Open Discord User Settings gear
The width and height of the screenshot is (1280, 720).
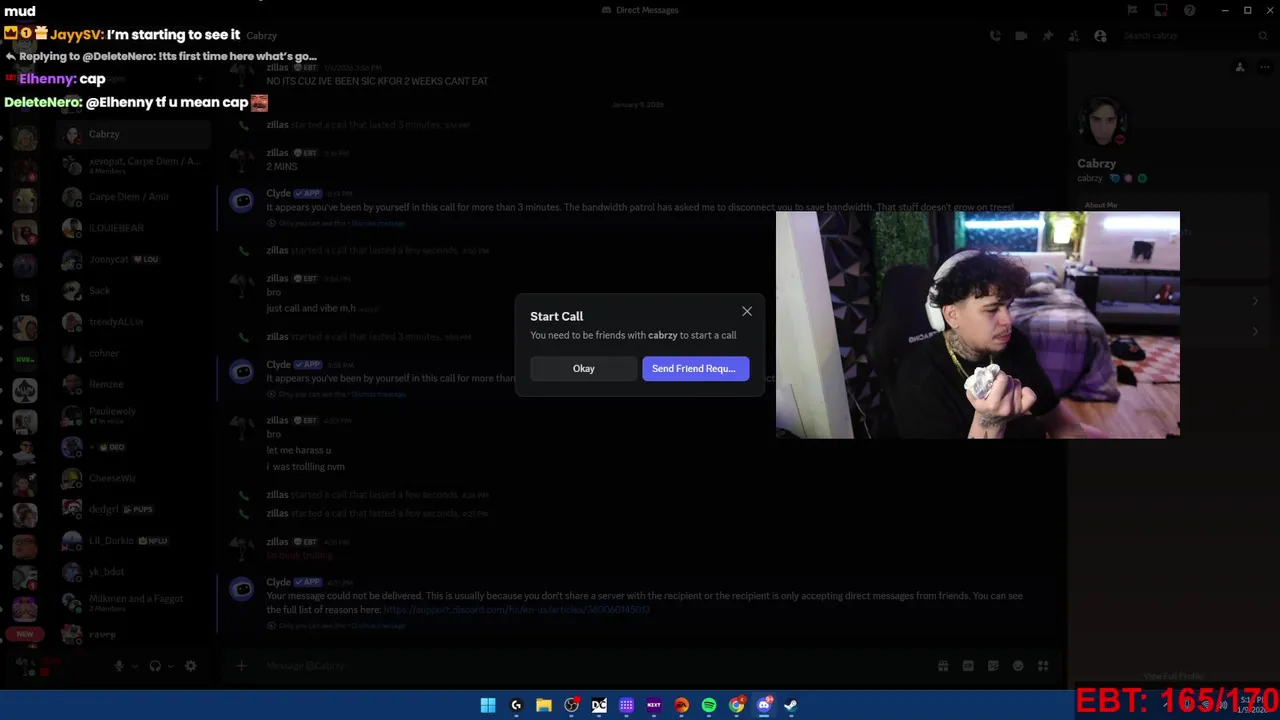coord(191,666)
